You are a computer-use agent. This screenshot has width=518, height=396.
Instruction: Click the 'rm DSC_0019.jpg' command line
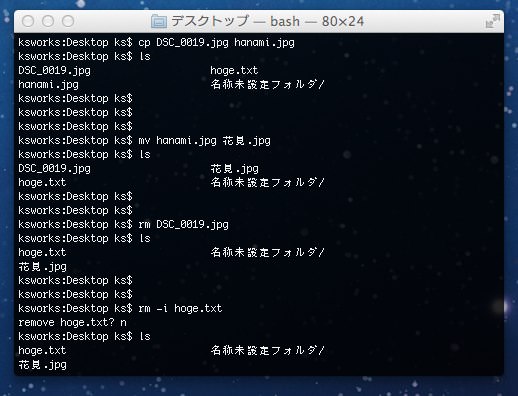[x=123, y=225]
